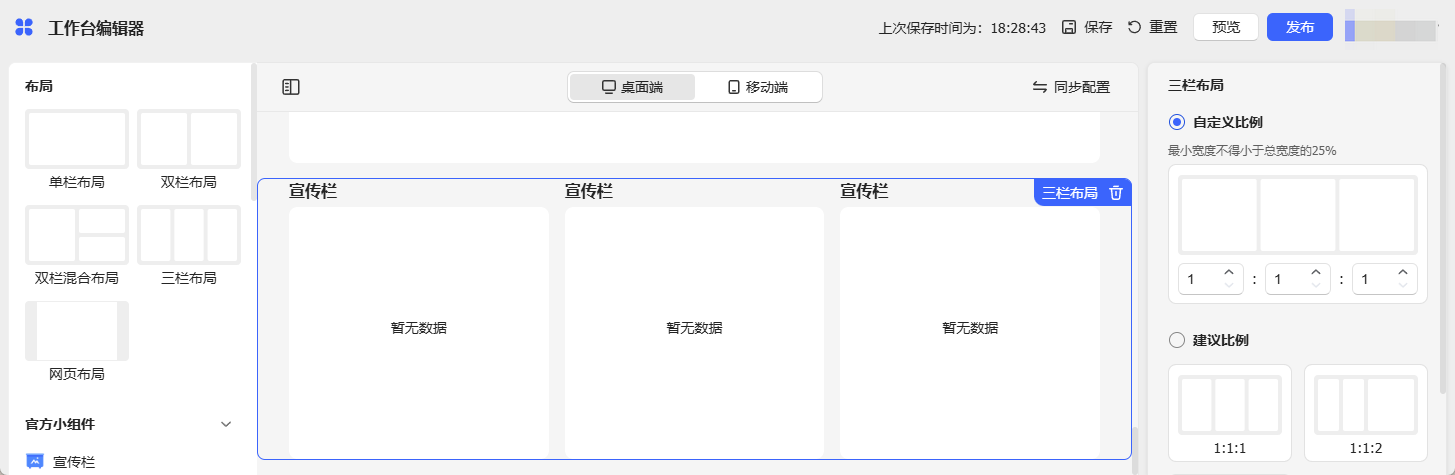The height and width of the screenshot is (475, 1455).
Task: Click the middle column ratio input field
Action: [x=1286, y=280]
